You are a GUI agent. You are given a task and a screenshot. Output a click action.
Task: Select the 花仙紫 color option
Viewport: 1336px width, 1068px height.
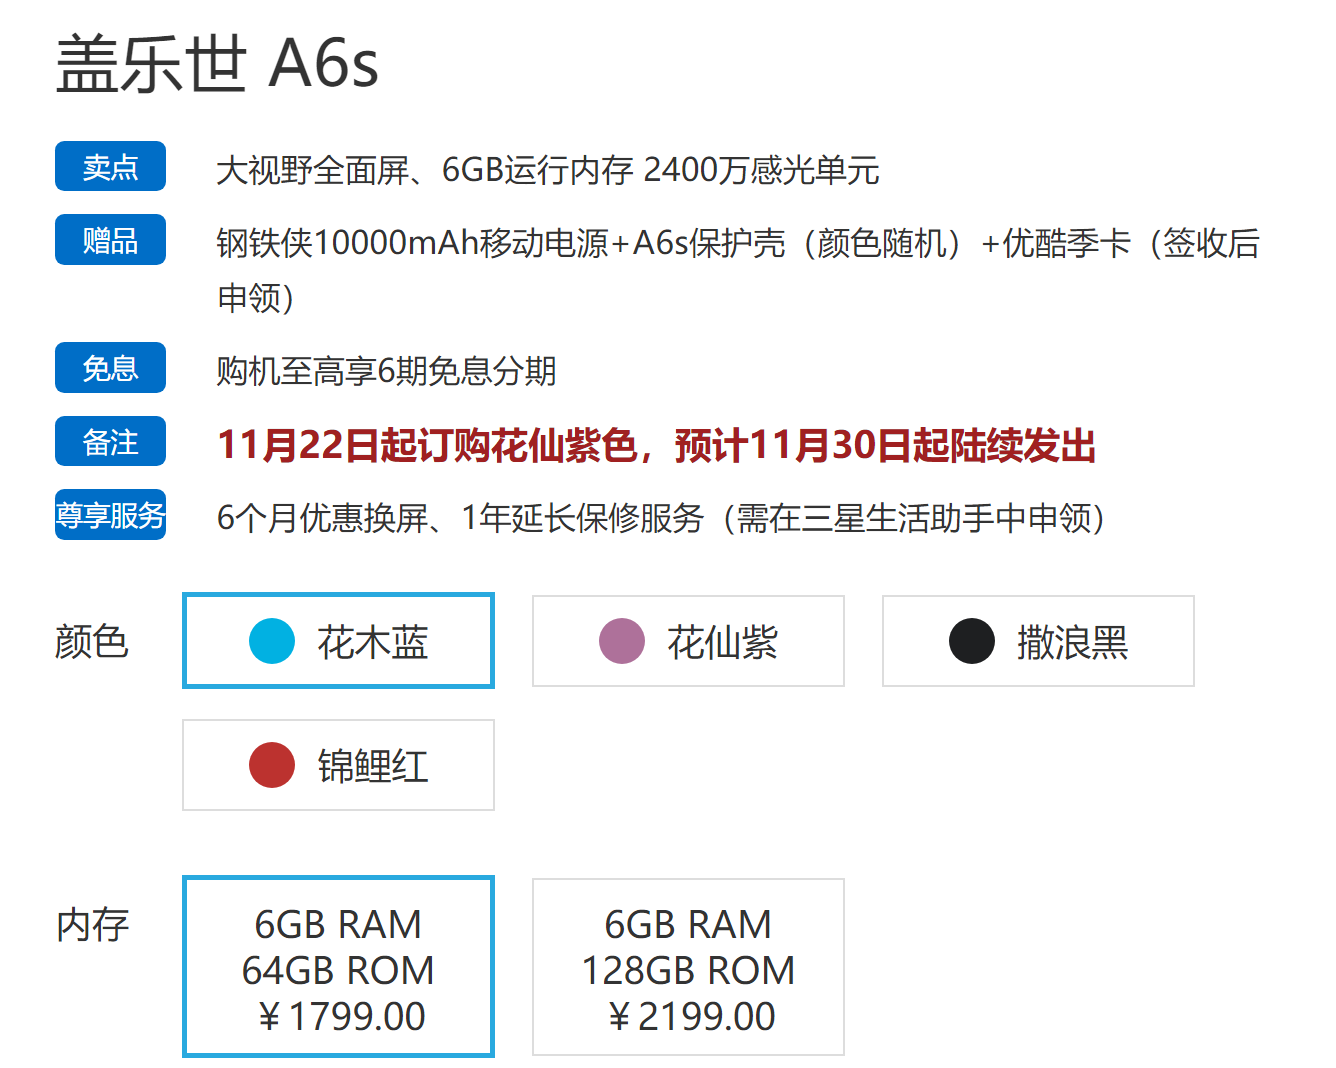pos(688,641)
